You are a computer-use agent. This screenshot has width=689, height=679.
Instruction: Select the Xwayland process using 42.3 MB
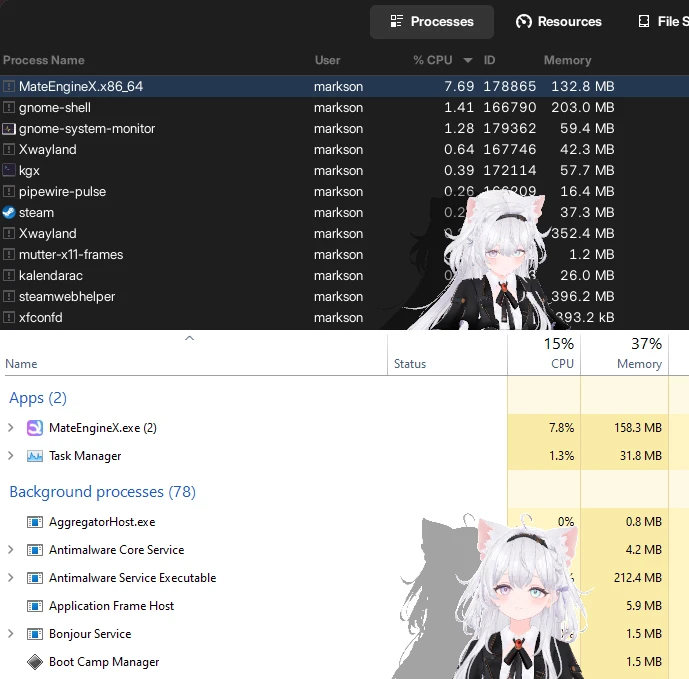pyautogui.click(x=344, y=149)
